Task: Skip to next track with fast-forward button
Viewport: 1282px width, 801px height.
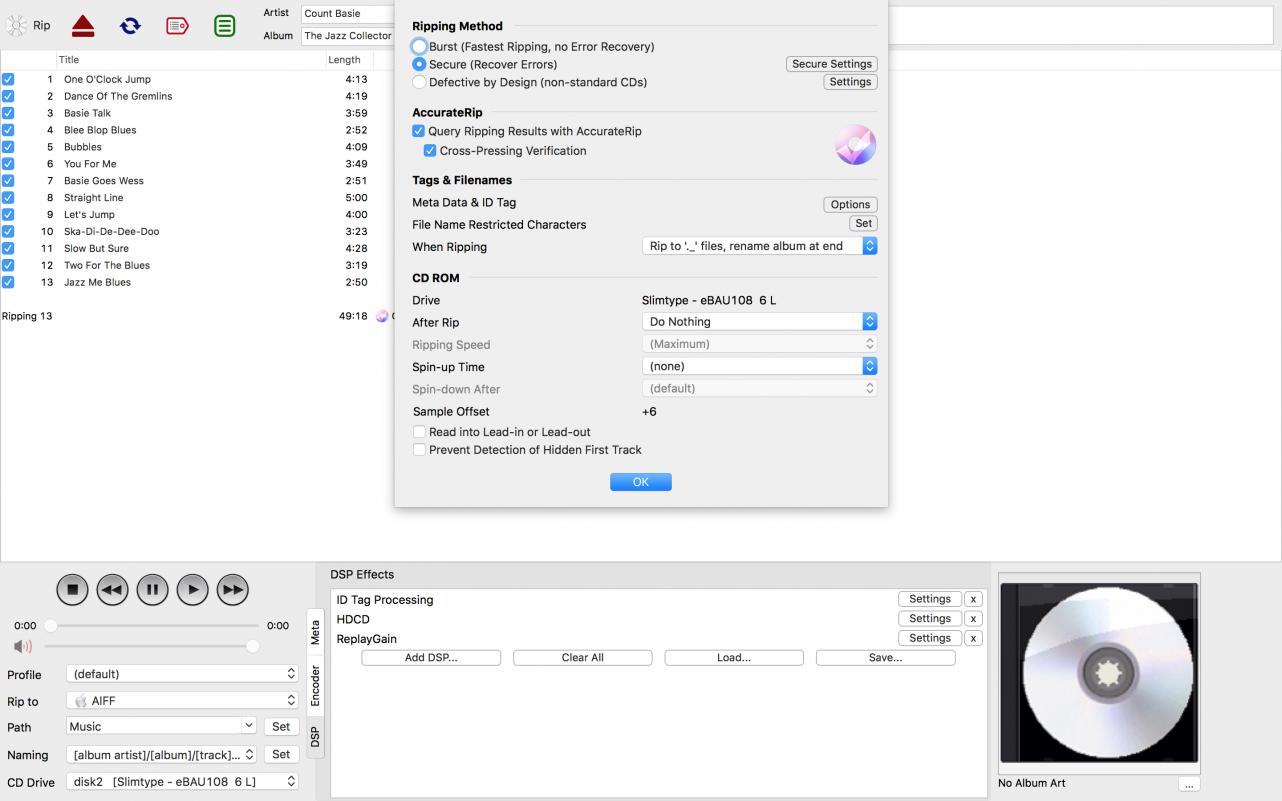Action: pyautogui.click(x=232, y=590)
